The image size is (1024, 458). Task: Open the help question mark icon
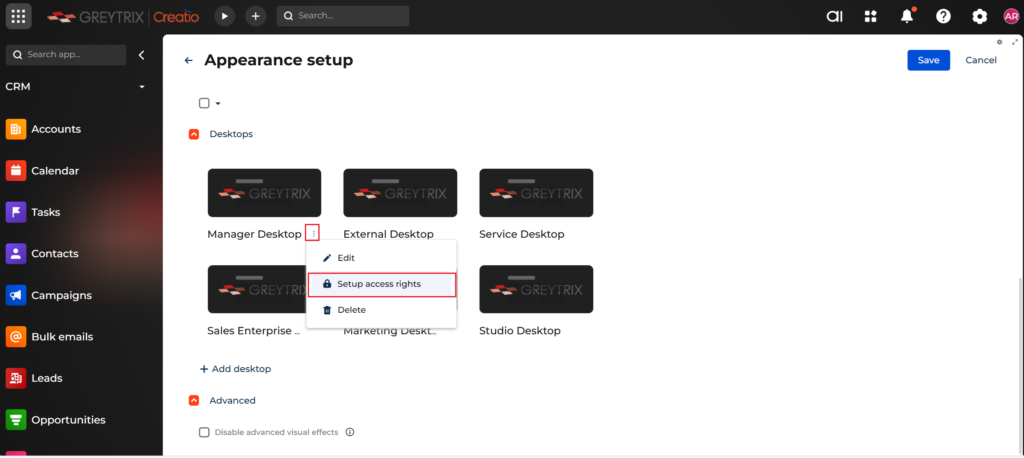pos(943,16)
